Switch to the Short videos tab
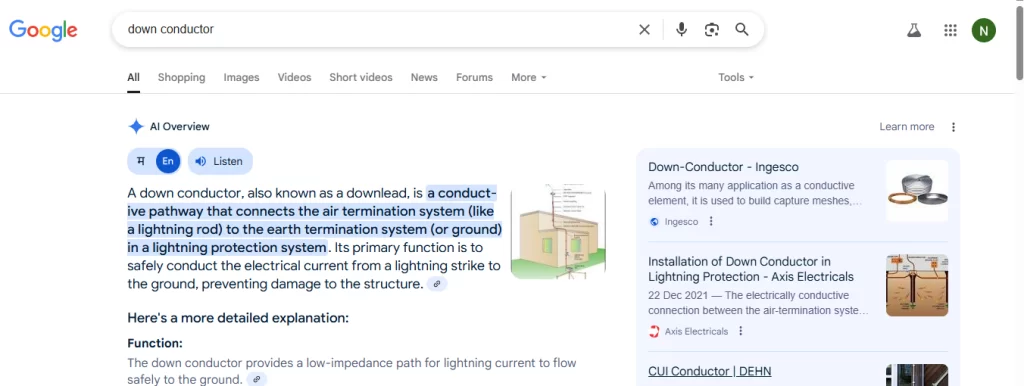This screenshot has height=386, width=1024. pyautogui.click(x=361, y=77)
